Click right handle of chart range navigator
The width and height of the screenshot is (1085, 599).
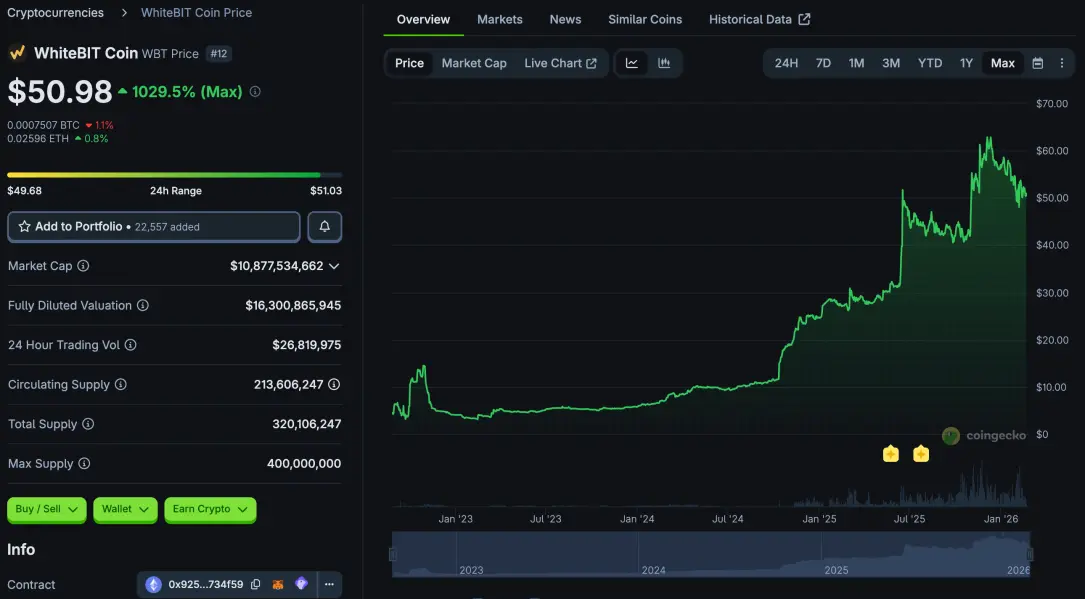(x=1030, y=554)
